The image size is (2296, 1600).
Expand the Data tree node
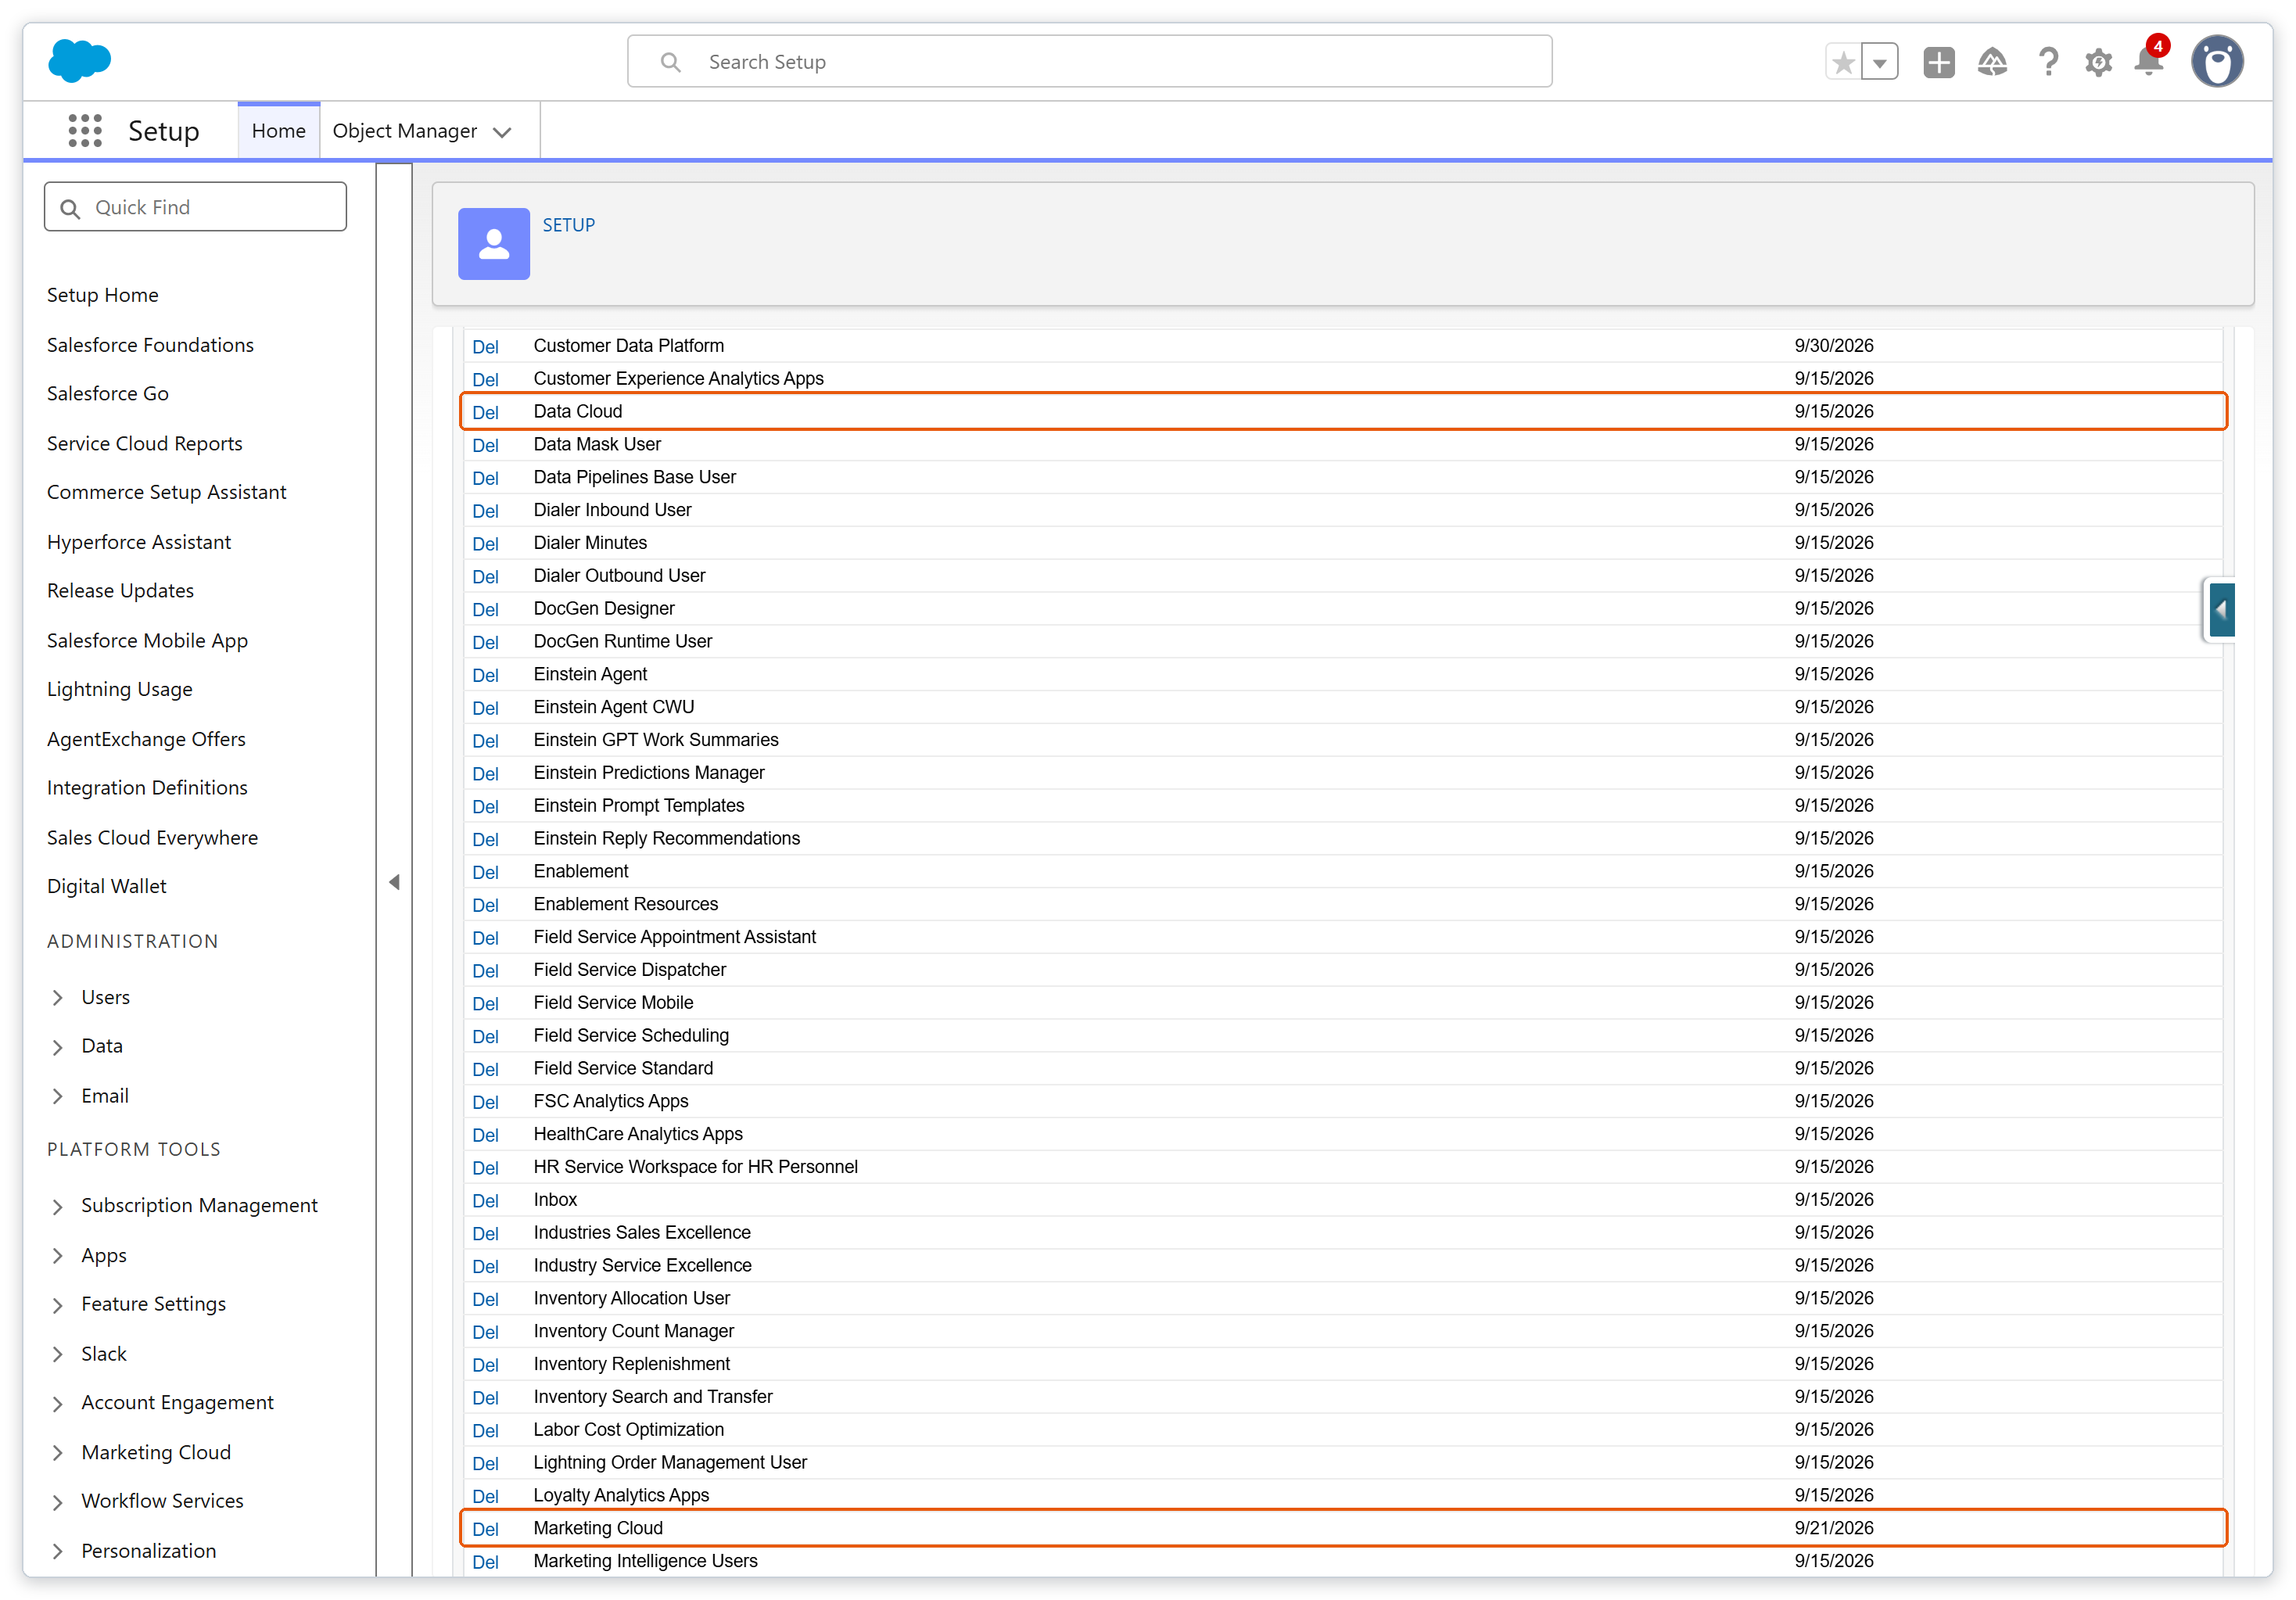[57, 1046]
